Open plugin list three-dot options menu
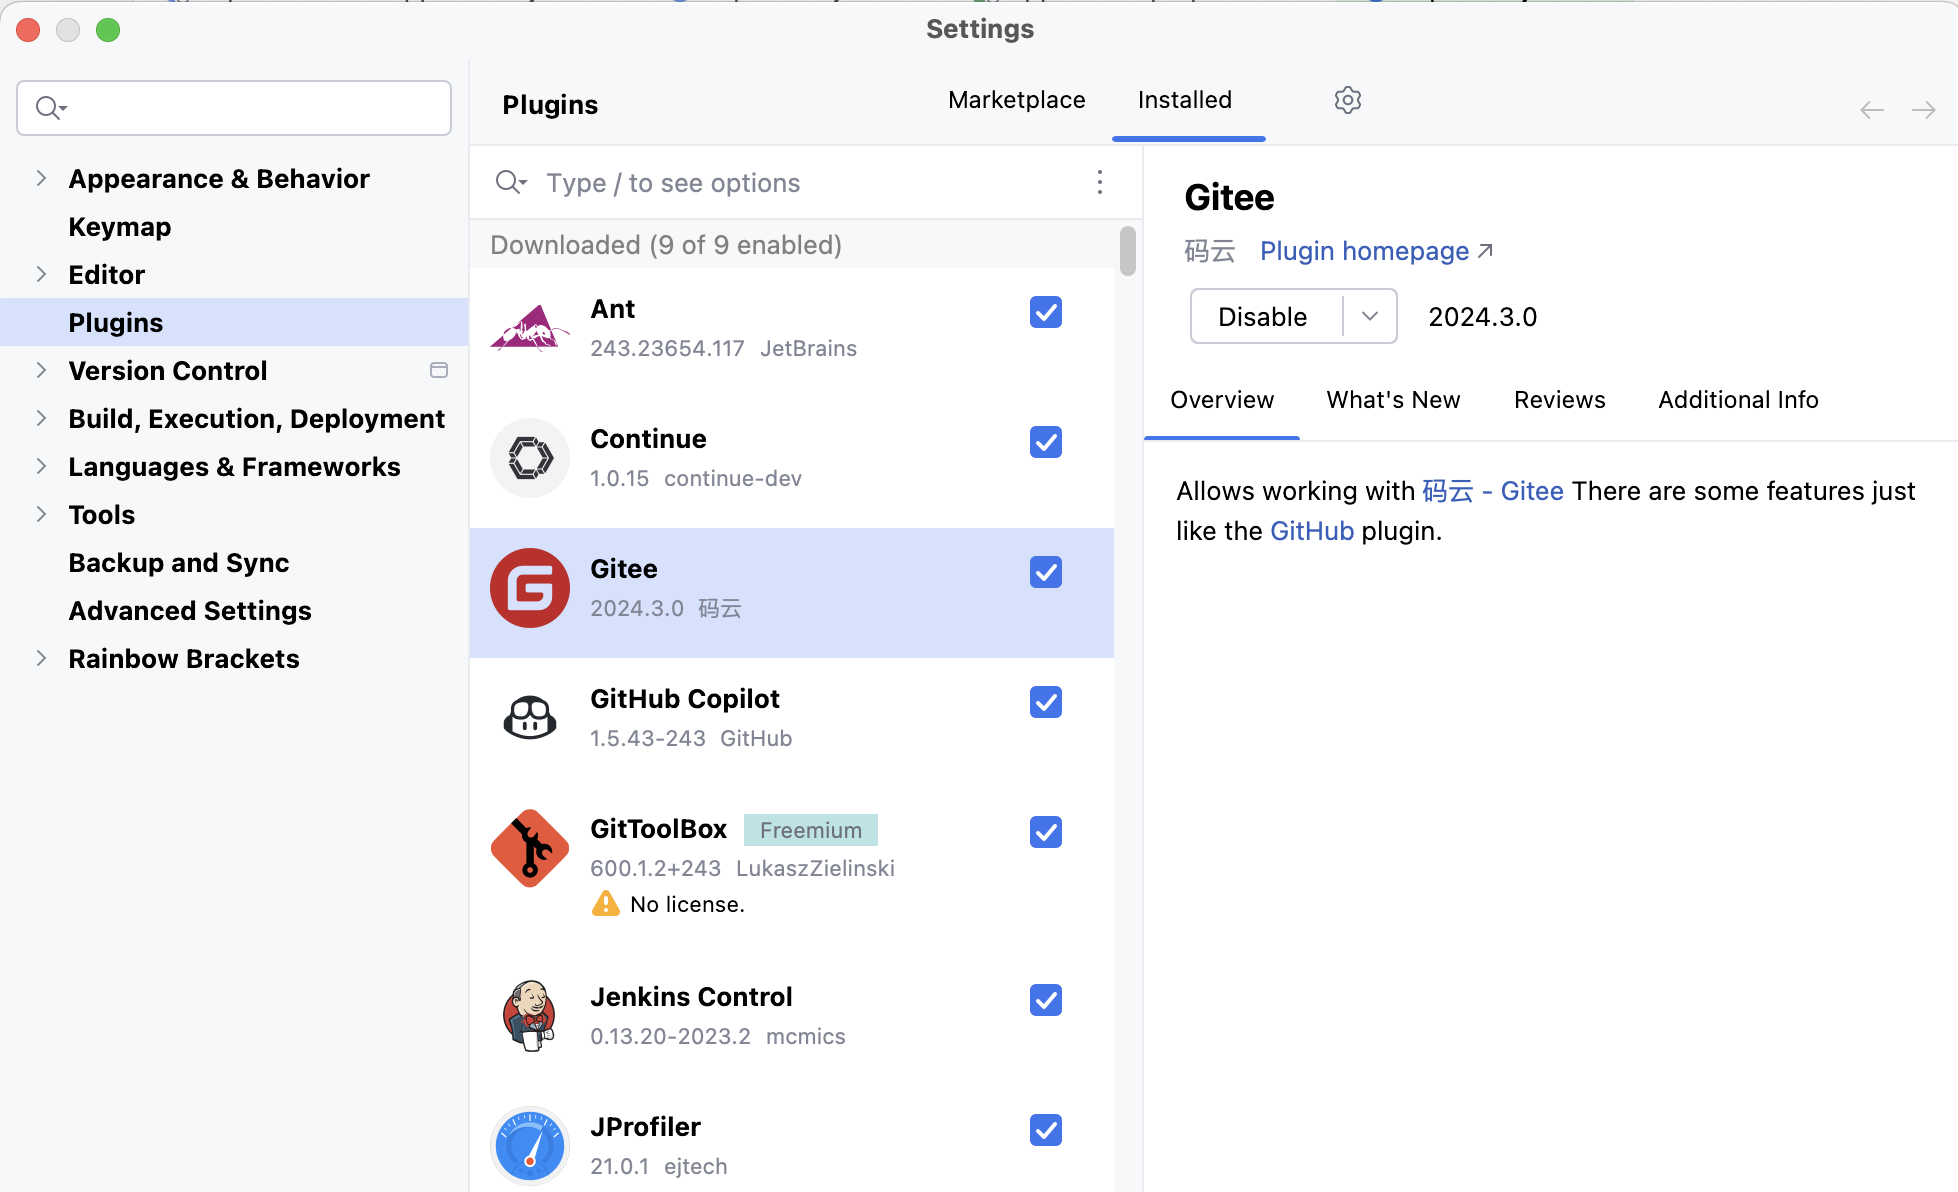The image size is (1958, 1192). (x=1099, y=182)
